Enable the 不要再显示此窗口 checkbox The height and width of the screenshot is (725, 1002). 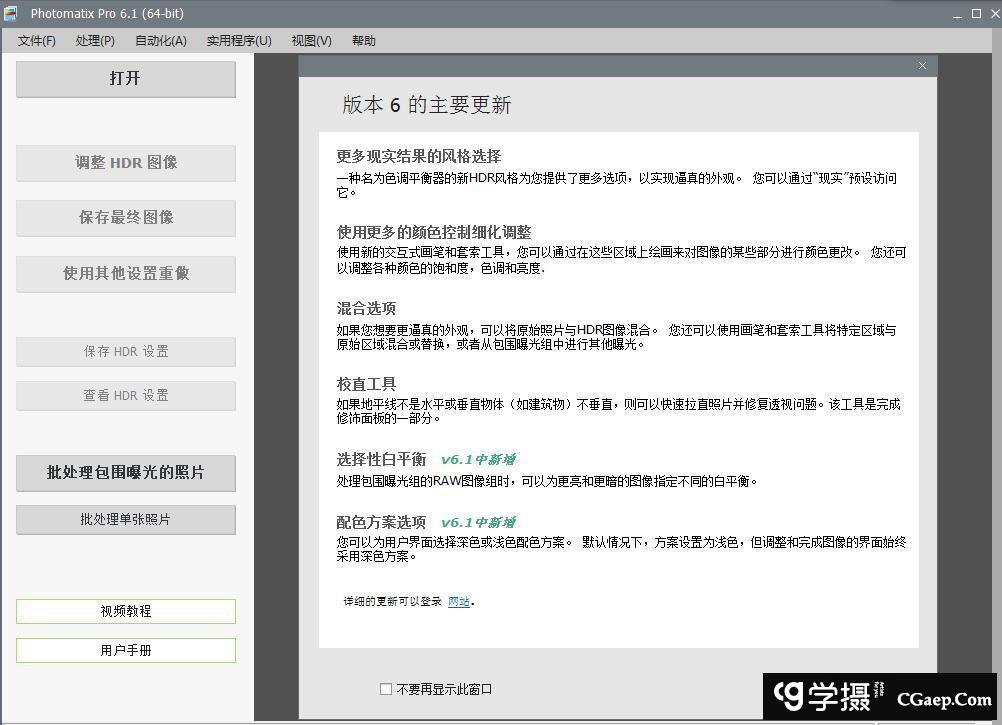pyautogui.click(x=386, y=689)
